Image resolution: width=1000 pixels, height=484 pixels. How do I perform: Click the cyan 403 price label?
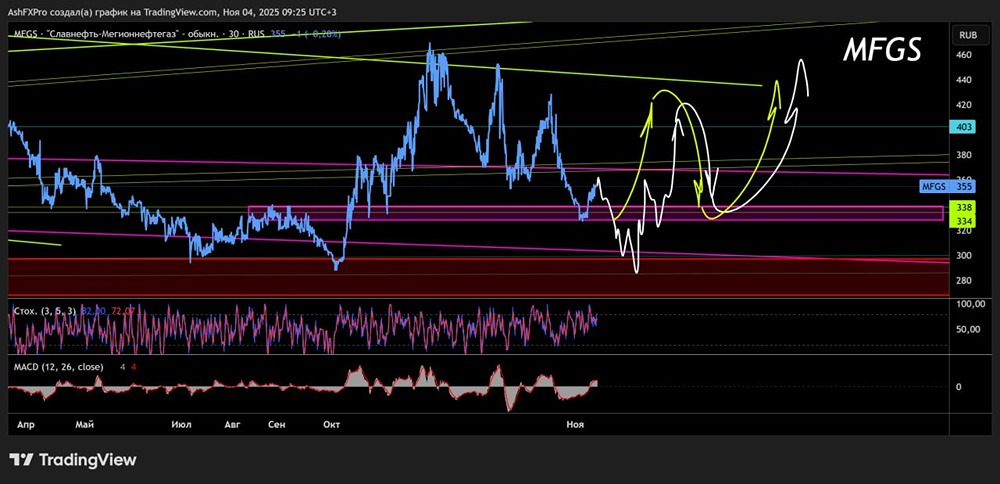pos(964,127)
